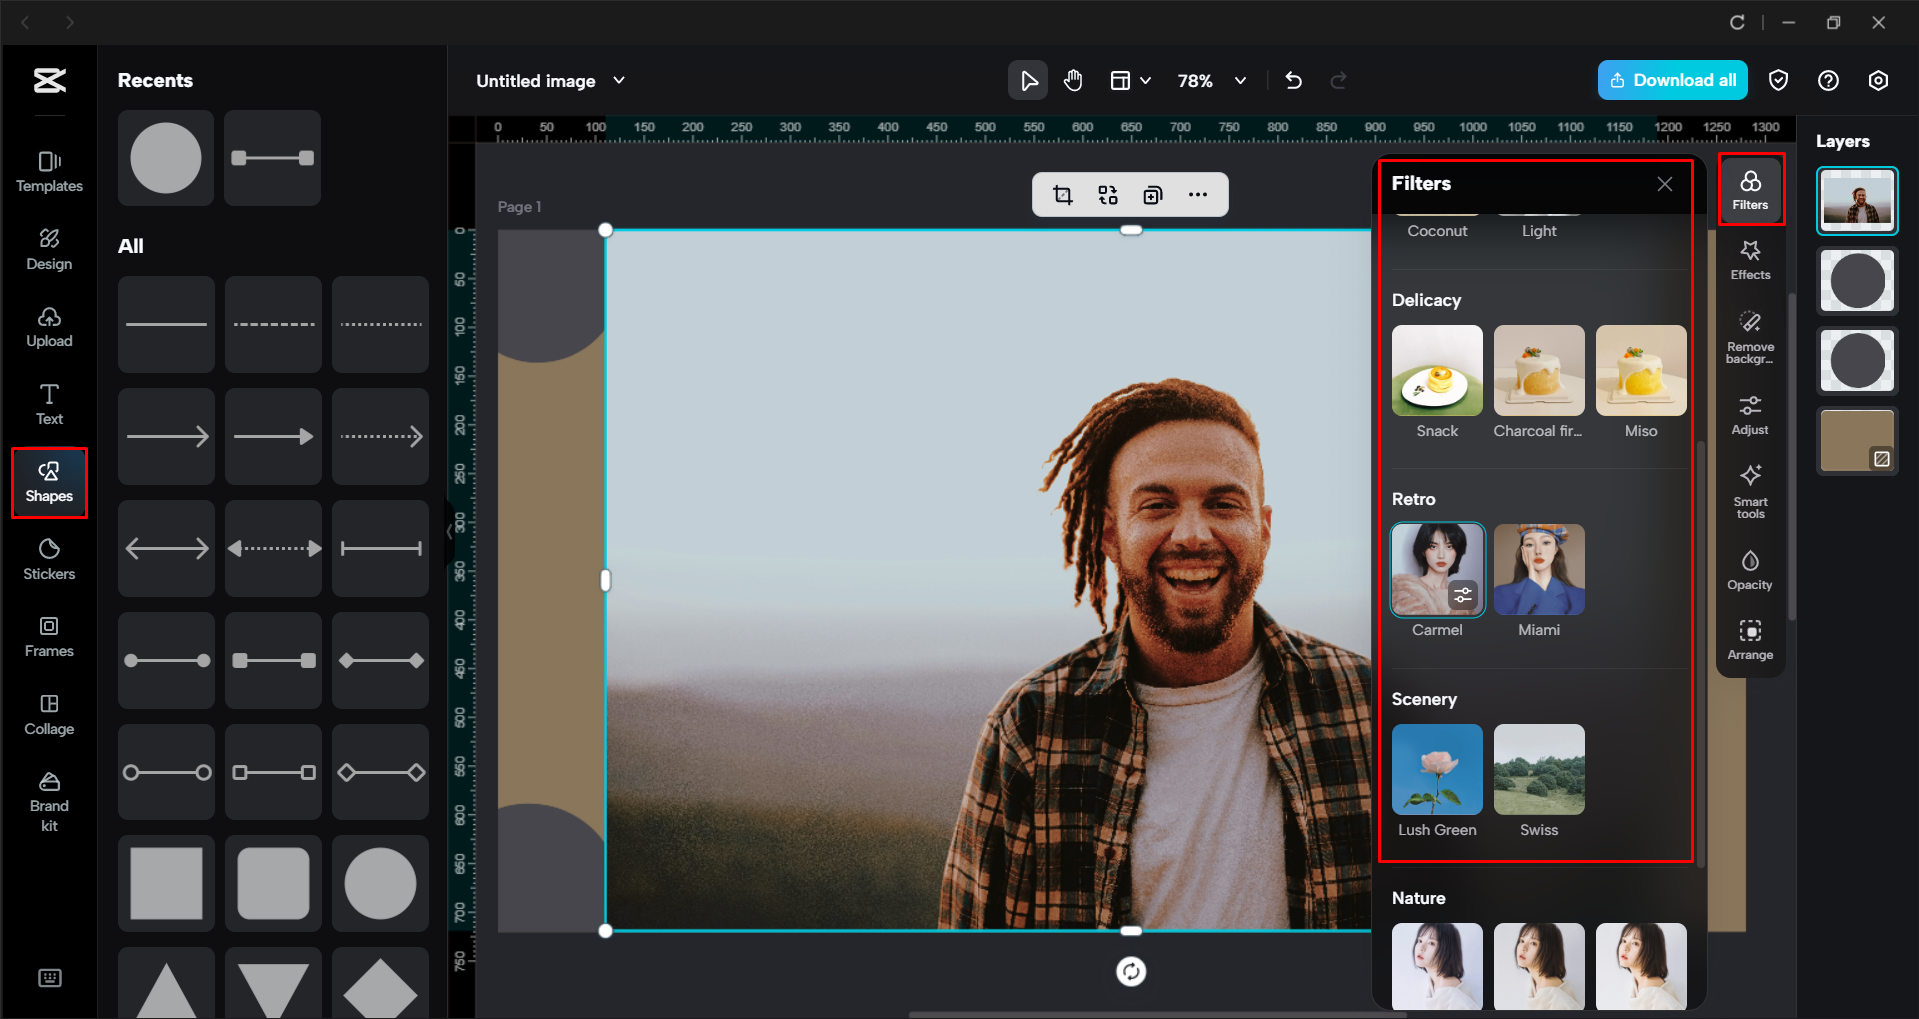Click the Undo button in the top toolbar
This screenshot has width=1919, height=1019.
1293,80
